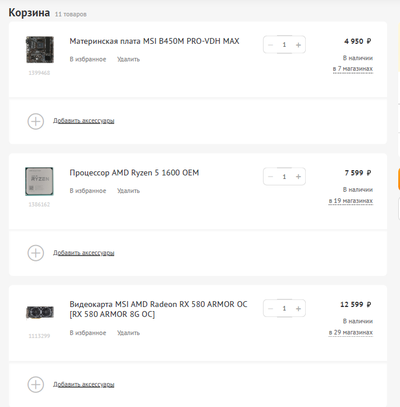Decrease quantity of AMD Ryzen 5 1600
This screenshot has width=400, height=407.
pos(270,176)
